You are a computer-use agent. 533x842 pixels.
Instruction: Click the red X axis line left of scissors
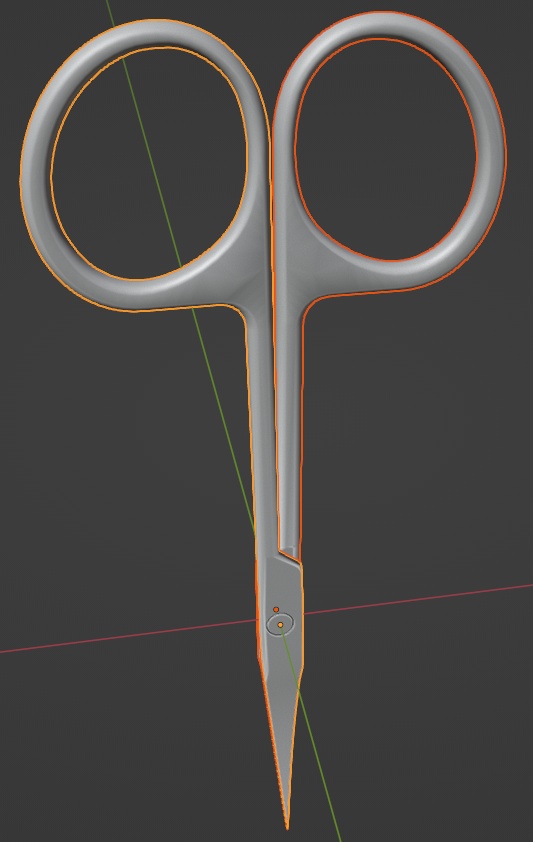coord(129,637)
